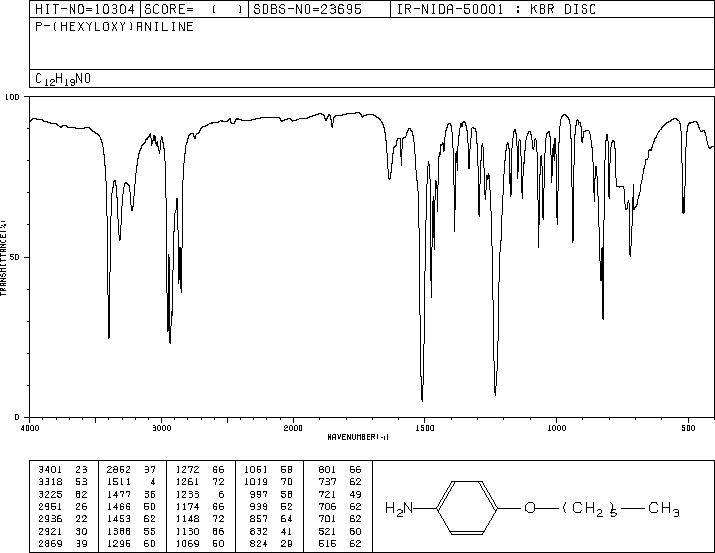Click the 1148 peak table value
715x553 pixels.
click(x=187, y=519)
